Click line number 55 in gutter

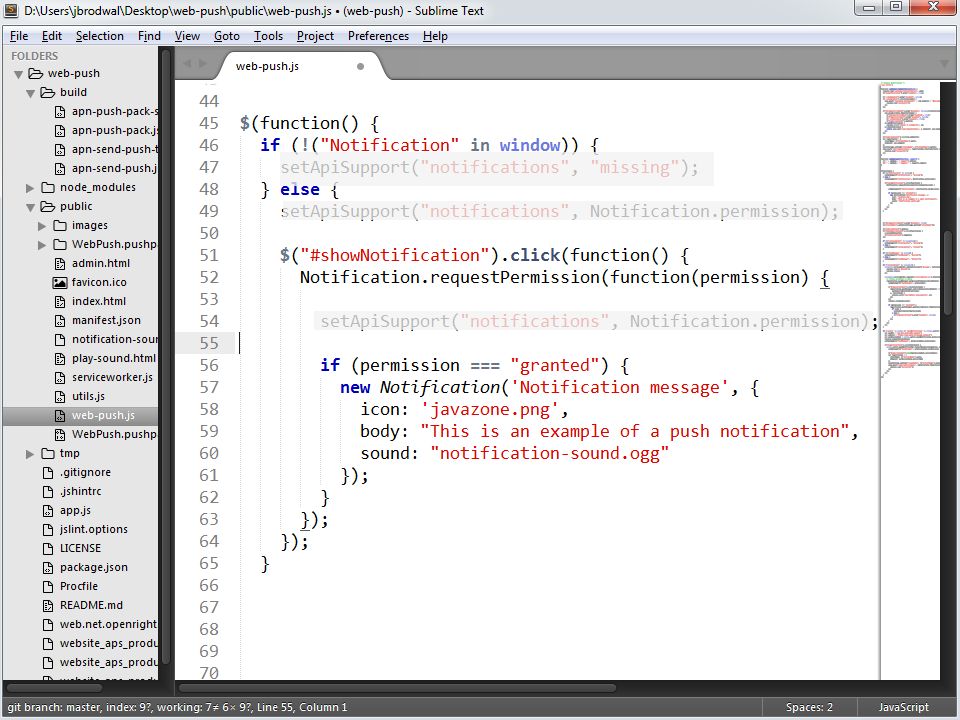tap(209, 343)
